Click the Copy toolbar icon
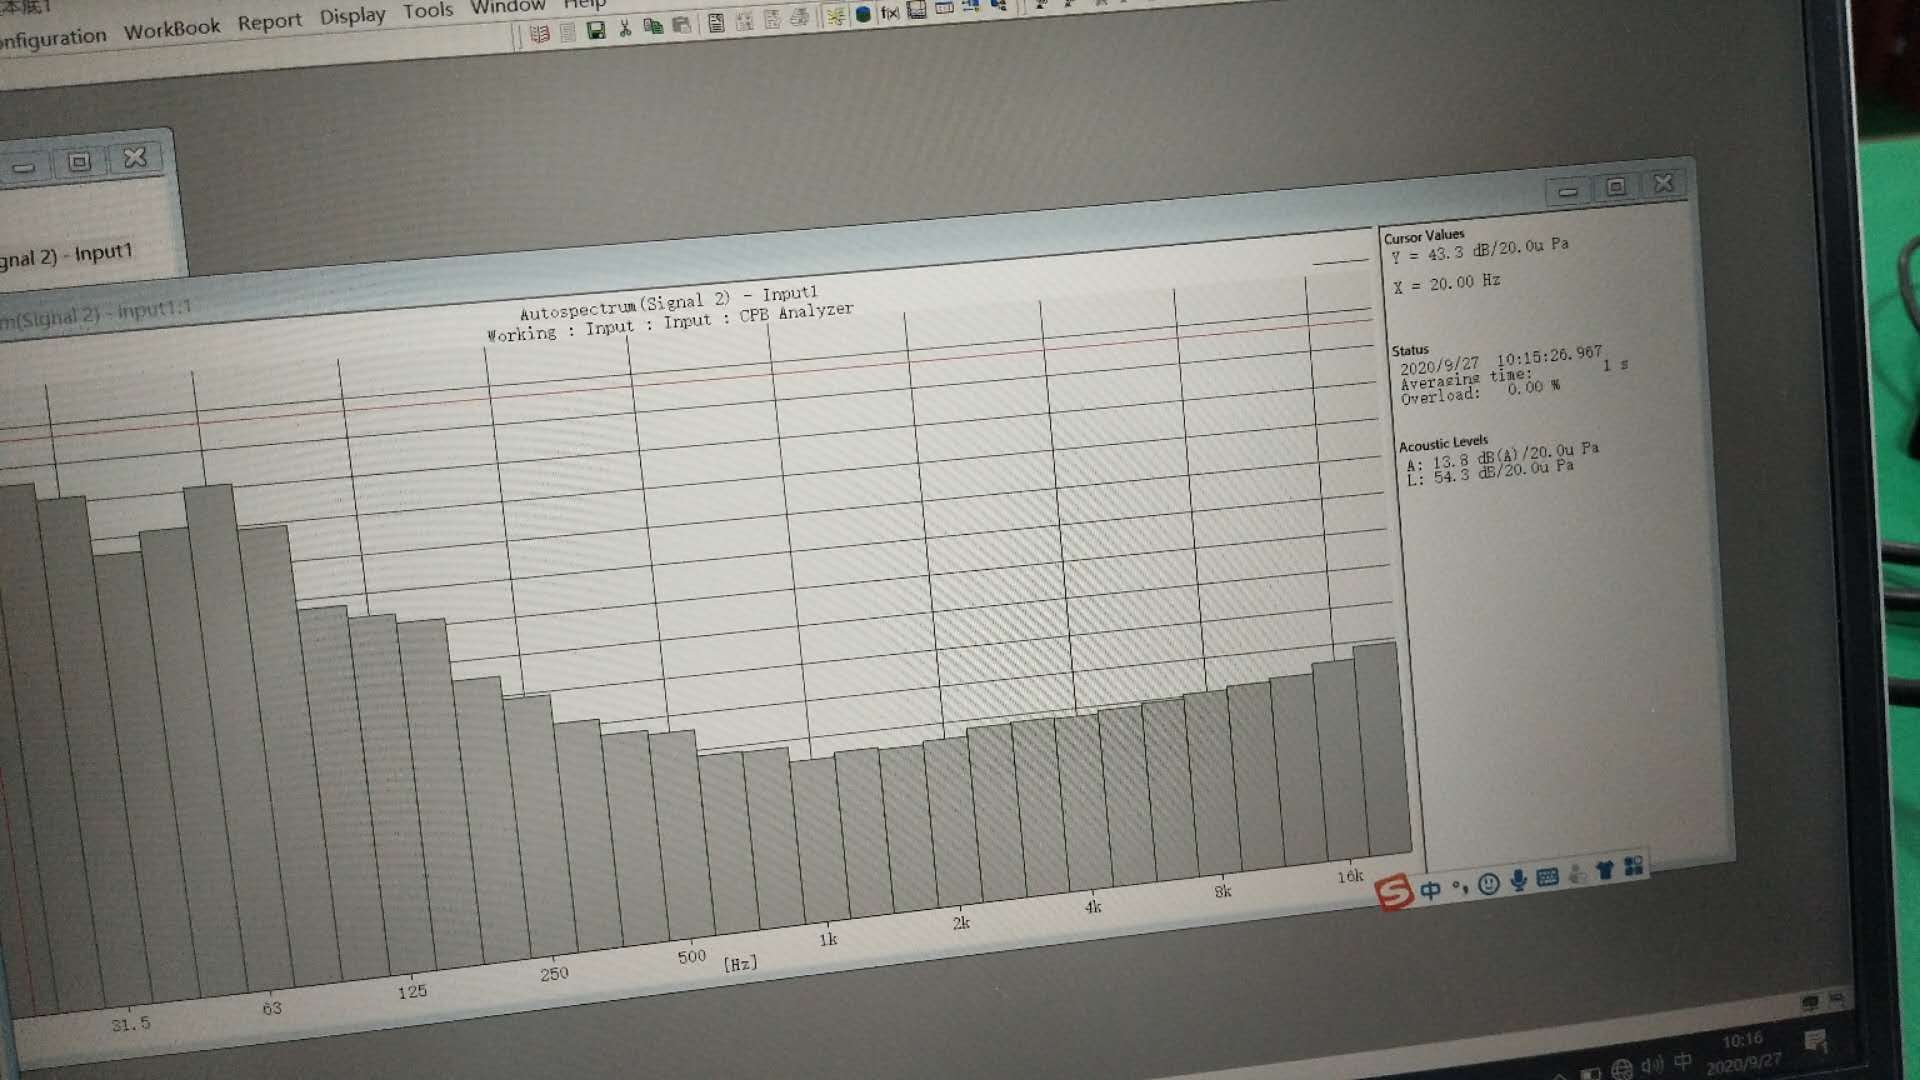The image size is (1920, 1080). point(653,27)
